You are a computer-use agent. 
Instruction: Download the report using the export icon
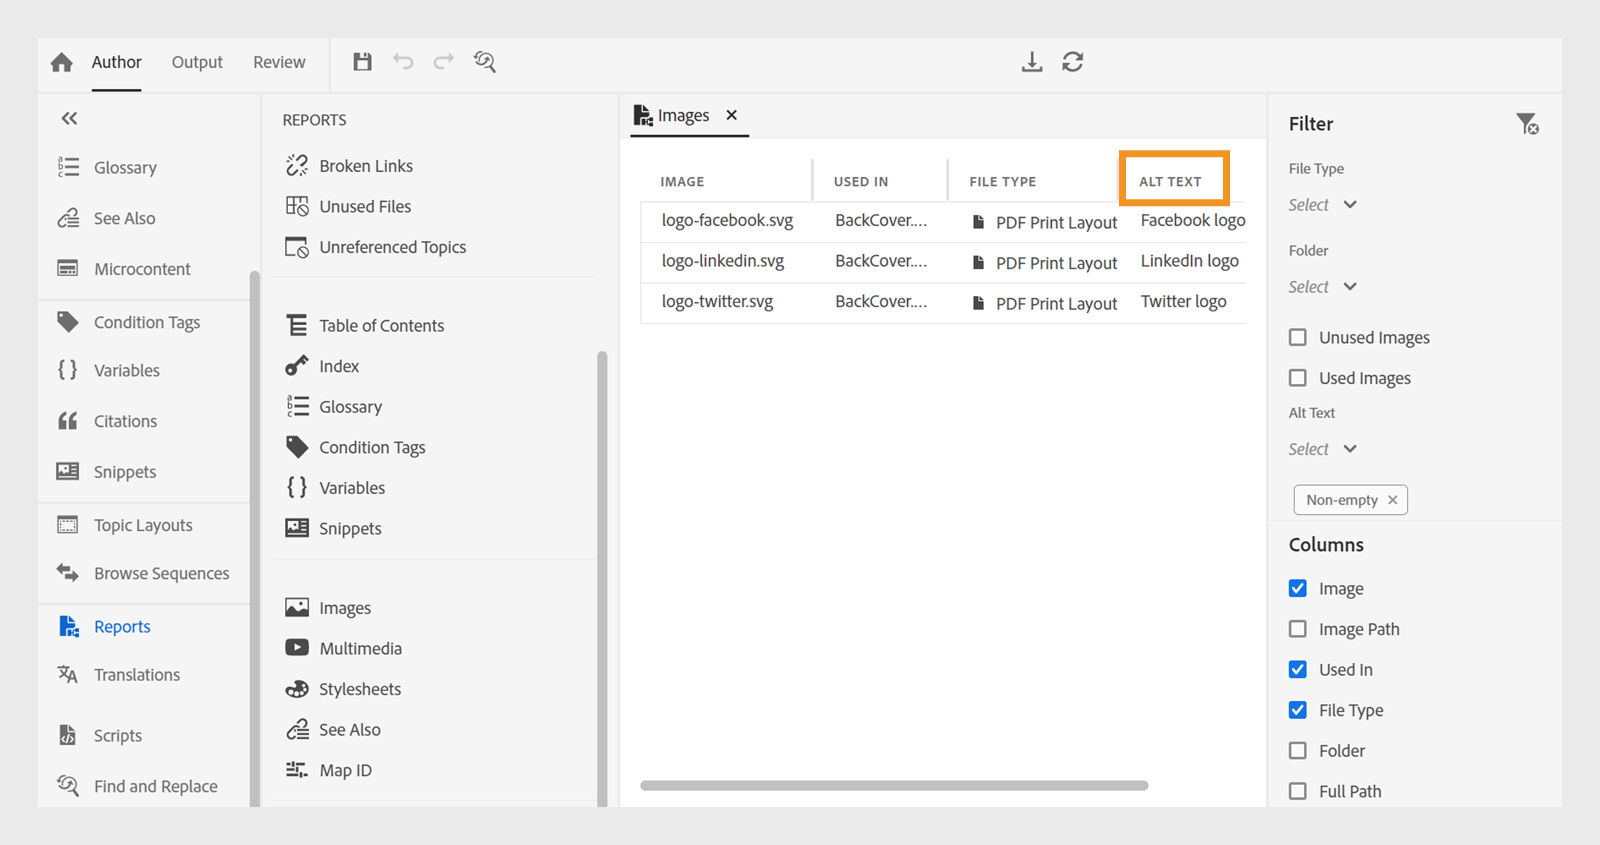(1032, 62)
